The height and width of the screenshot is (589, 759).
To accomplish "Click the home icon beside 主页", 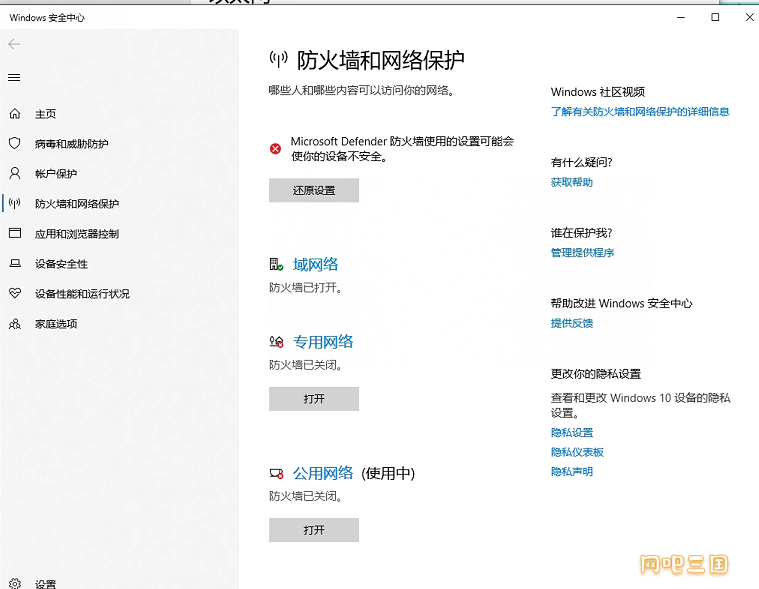I will [15, 114].
